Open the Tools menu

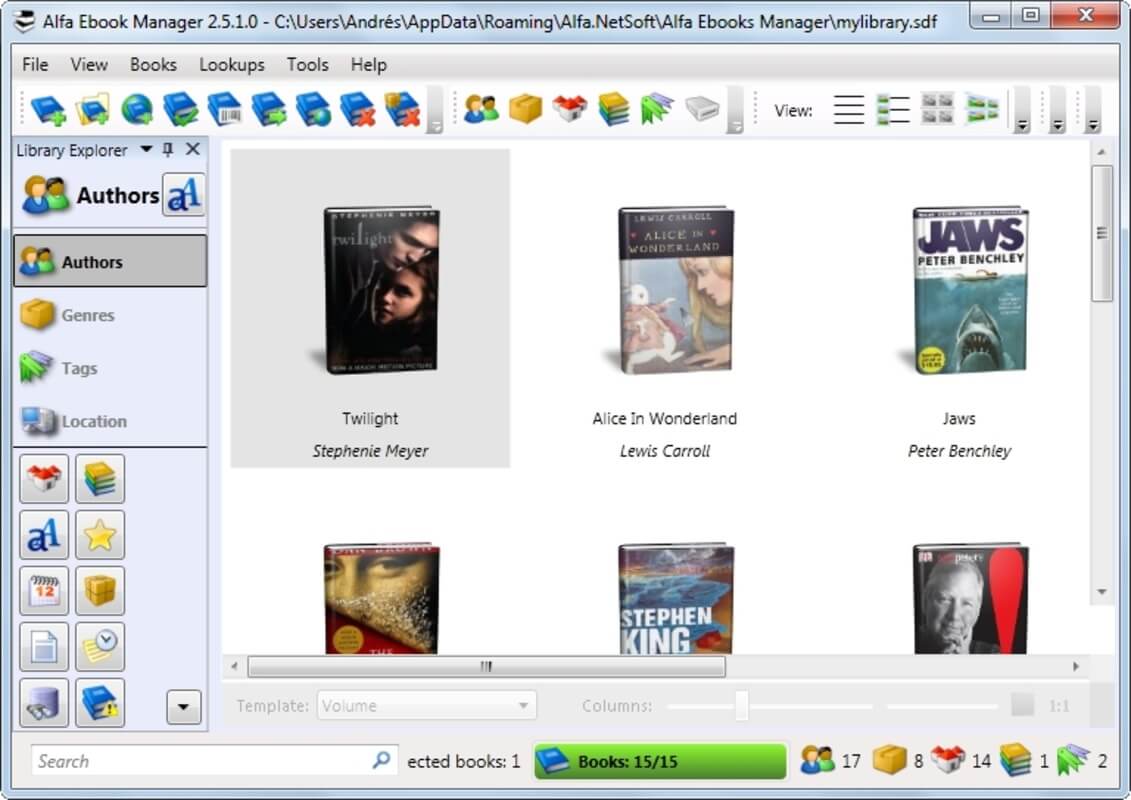[307, 64]
